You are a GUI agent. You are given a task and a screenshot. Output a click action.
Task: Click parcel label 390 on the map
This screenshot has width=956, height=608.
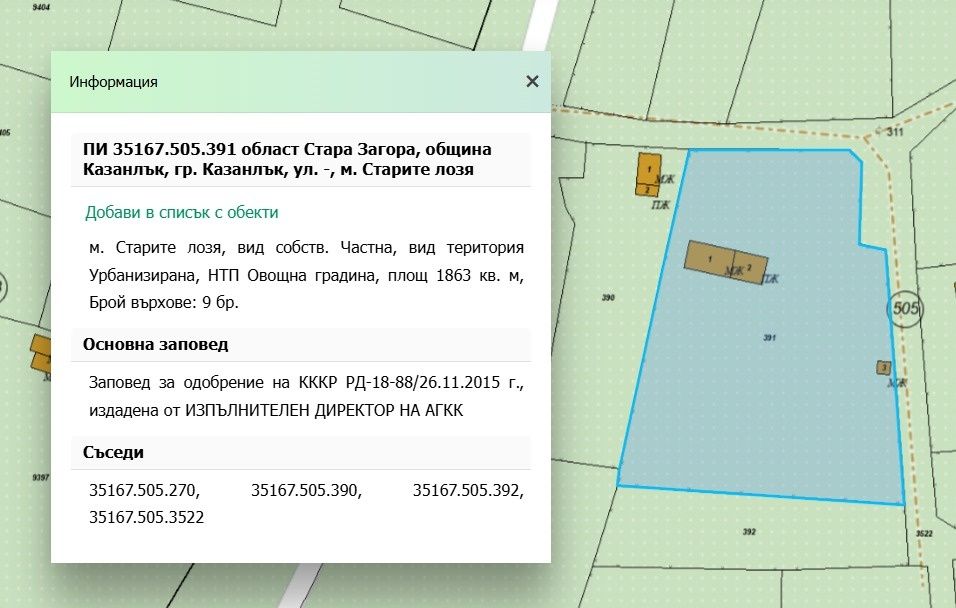pos(608,298)
